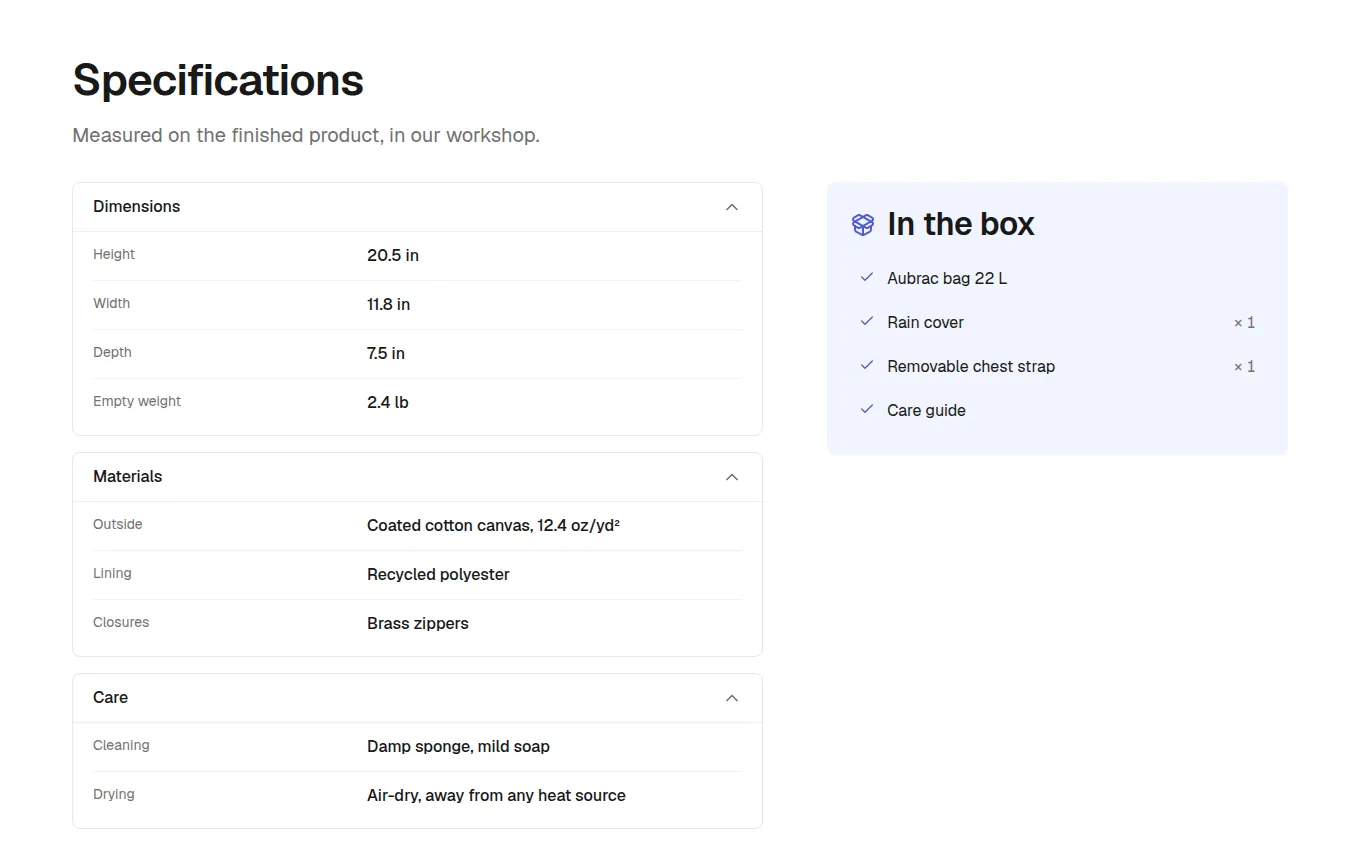This screenshot has width=1360, height=850.
Task: Click the value 11.8 in
Action: [388, 304]
